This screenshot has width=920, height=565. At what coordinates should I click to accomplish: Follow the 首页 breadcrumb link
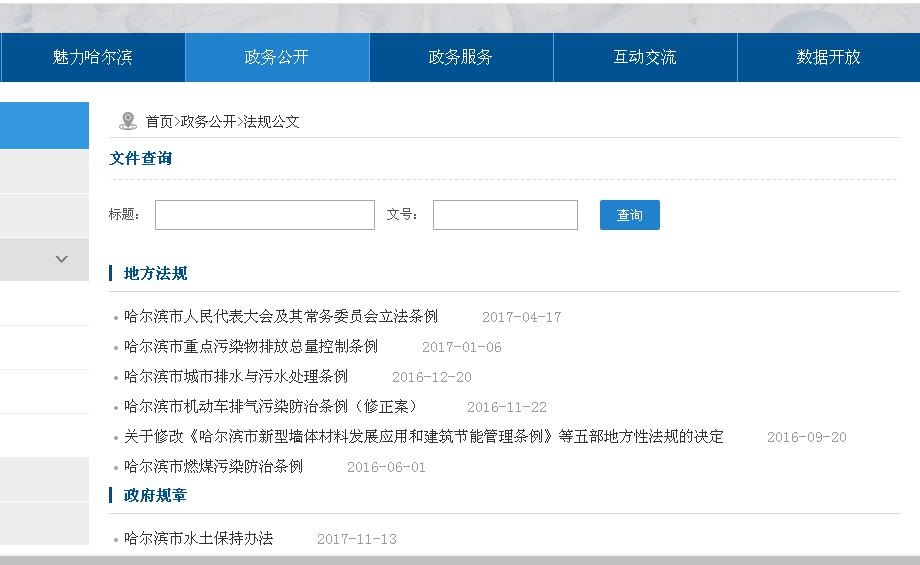159,121
